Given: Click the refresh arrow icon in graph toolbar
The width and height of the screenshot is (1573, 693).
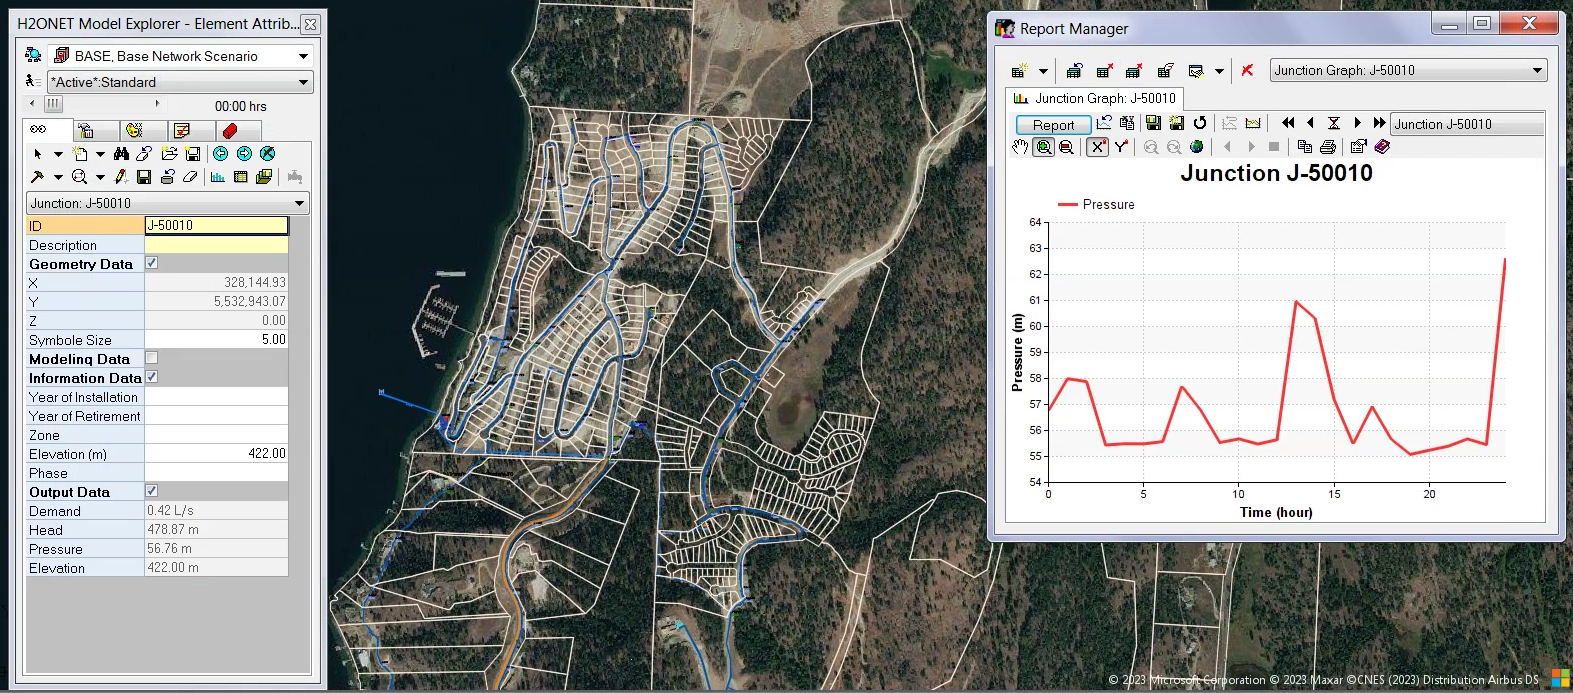Looking at the screenshot, I should point(1200,123).
